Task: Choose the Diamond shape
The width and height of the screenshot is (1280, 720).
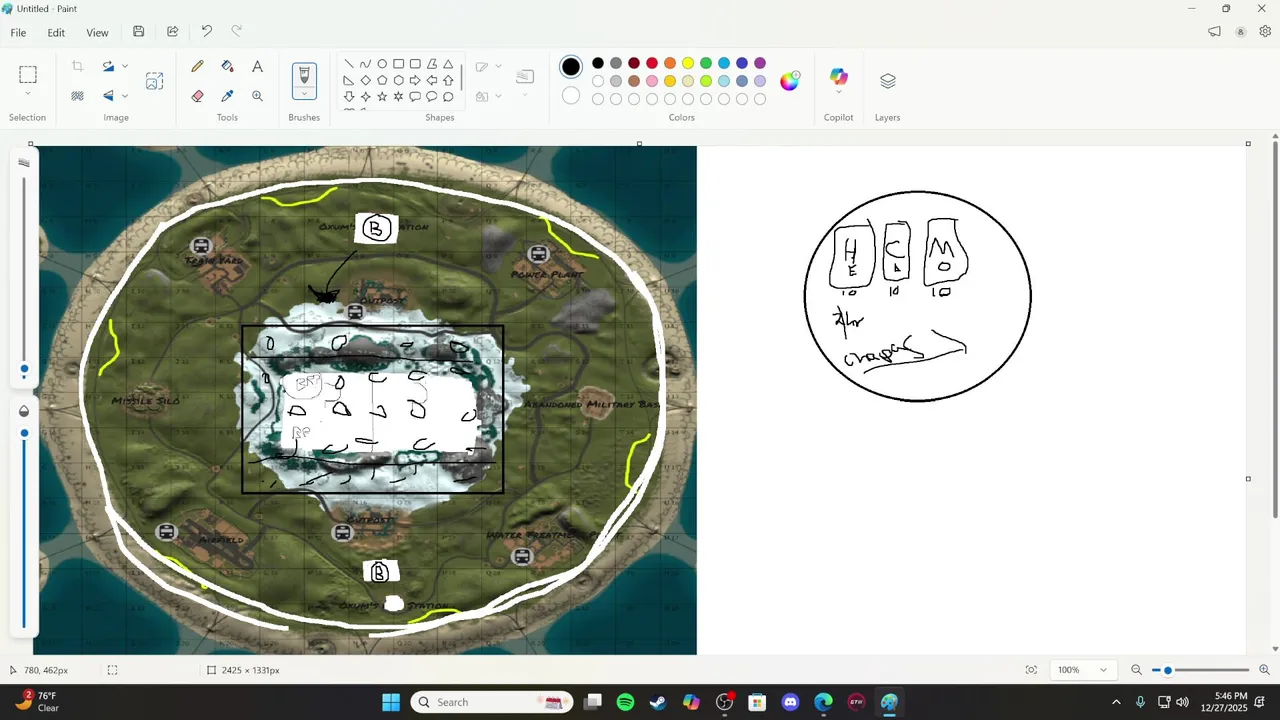Action: point(365,80)
